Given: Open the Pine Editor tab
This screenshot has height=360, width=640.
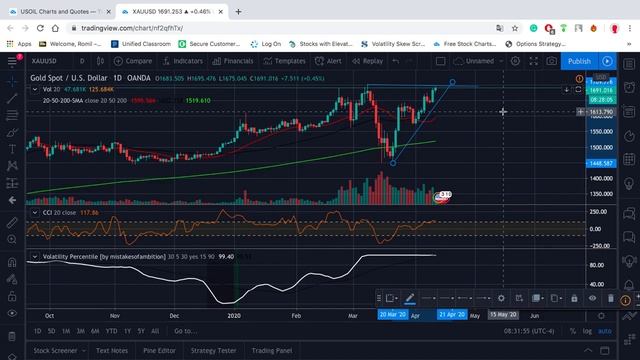Looking at the screenshot, I should pos(159,351).
